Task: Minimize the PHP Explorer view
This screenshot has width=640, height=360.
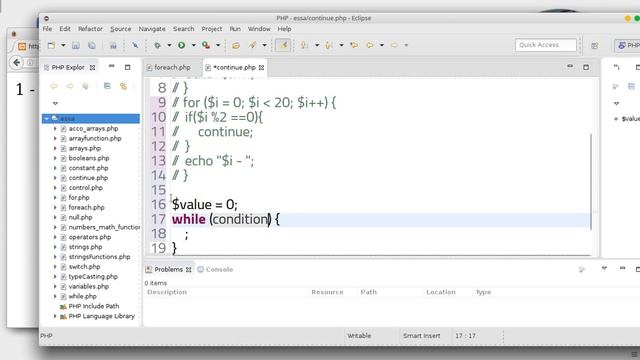Action: (111, 67)
